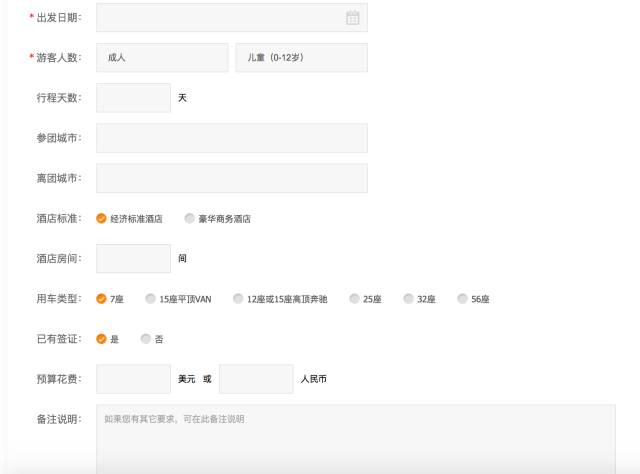Click the 用车类型 label text

[x=59, y=299]
